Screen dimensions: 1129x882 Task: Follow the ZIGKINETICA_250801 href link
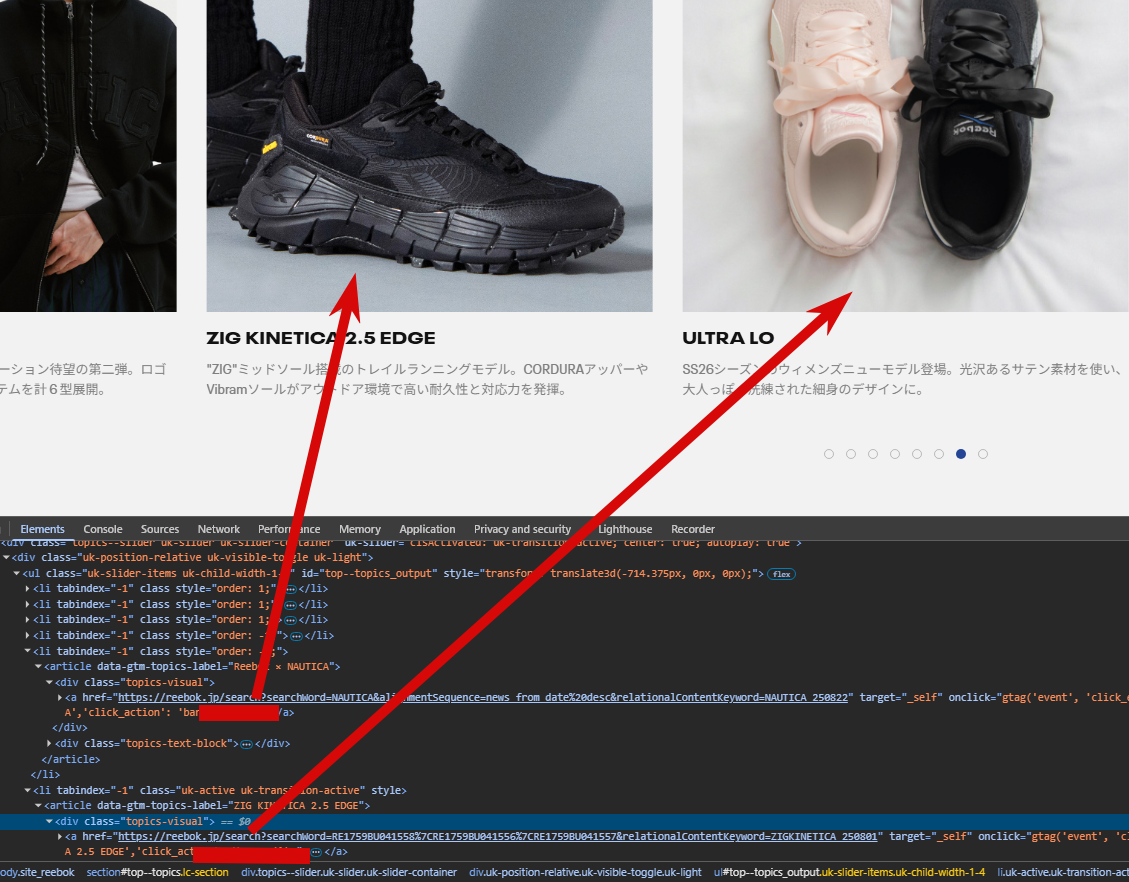point(498,837)
